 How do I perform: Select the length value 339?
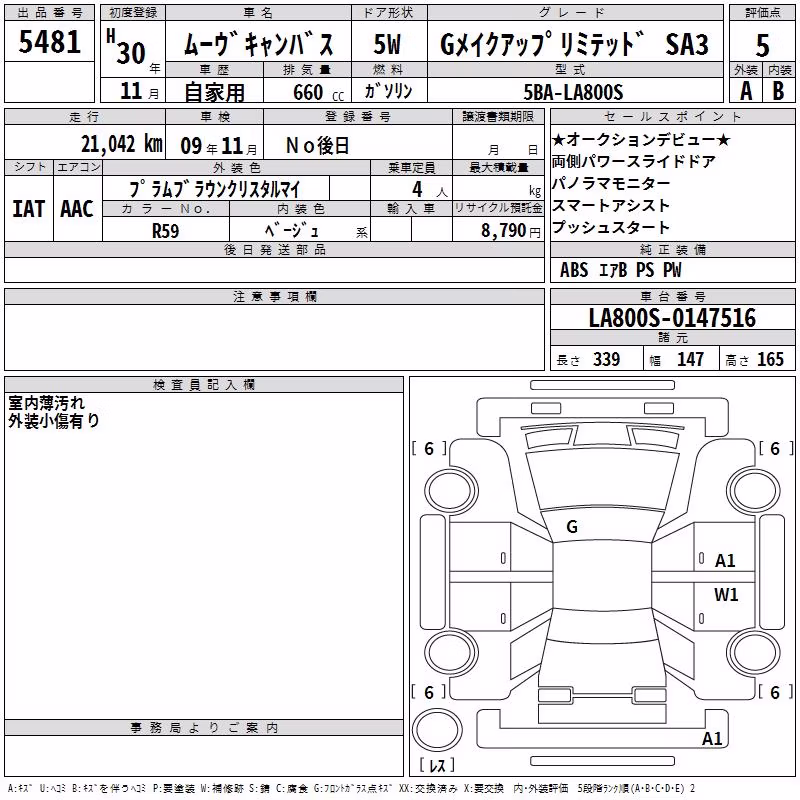[x=607, y=359]
